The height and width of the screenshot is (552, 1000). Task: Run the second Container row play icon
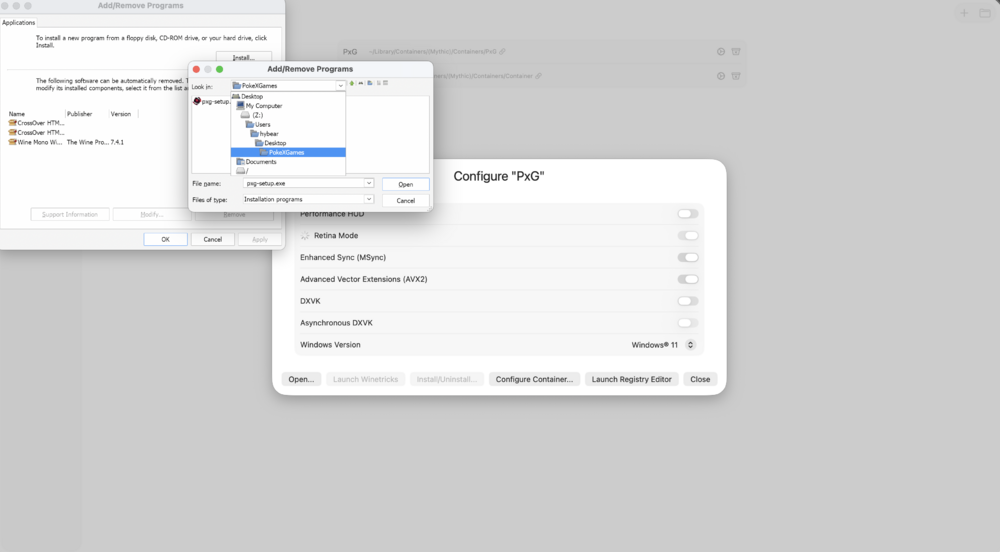tap(721, 76)
